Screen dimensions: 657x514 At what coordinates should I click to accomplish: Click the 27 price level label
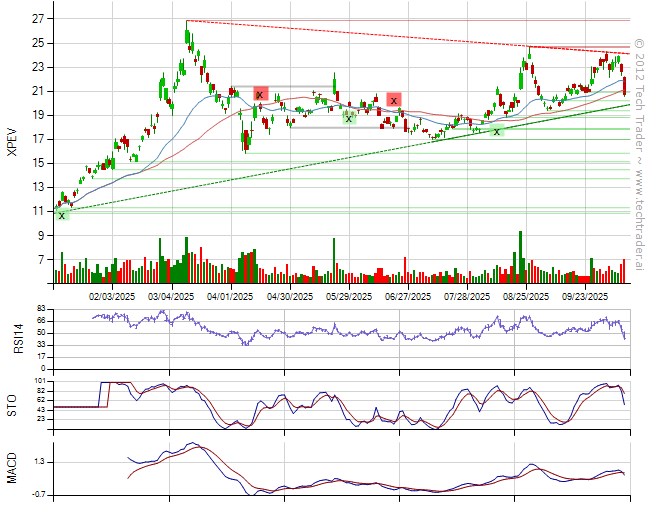(x=36, y=19)
